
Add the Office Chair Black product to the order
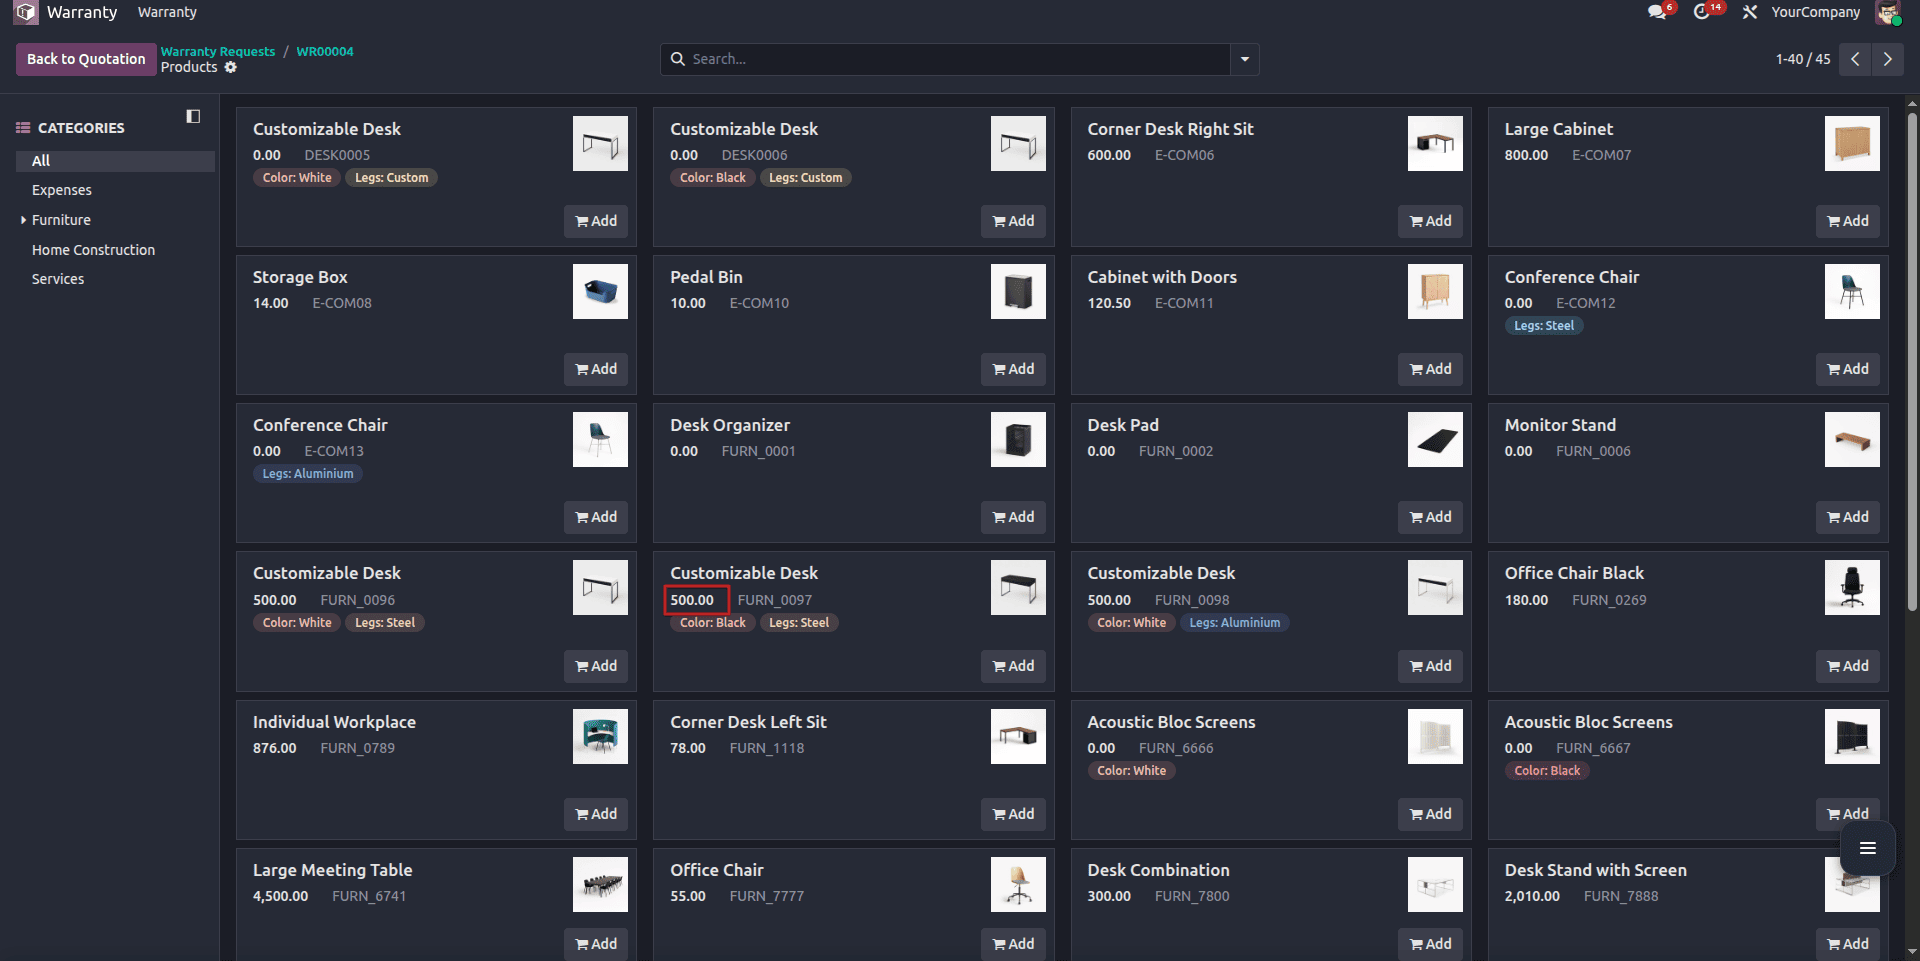pyautogui.click(x=1847, y=666)
